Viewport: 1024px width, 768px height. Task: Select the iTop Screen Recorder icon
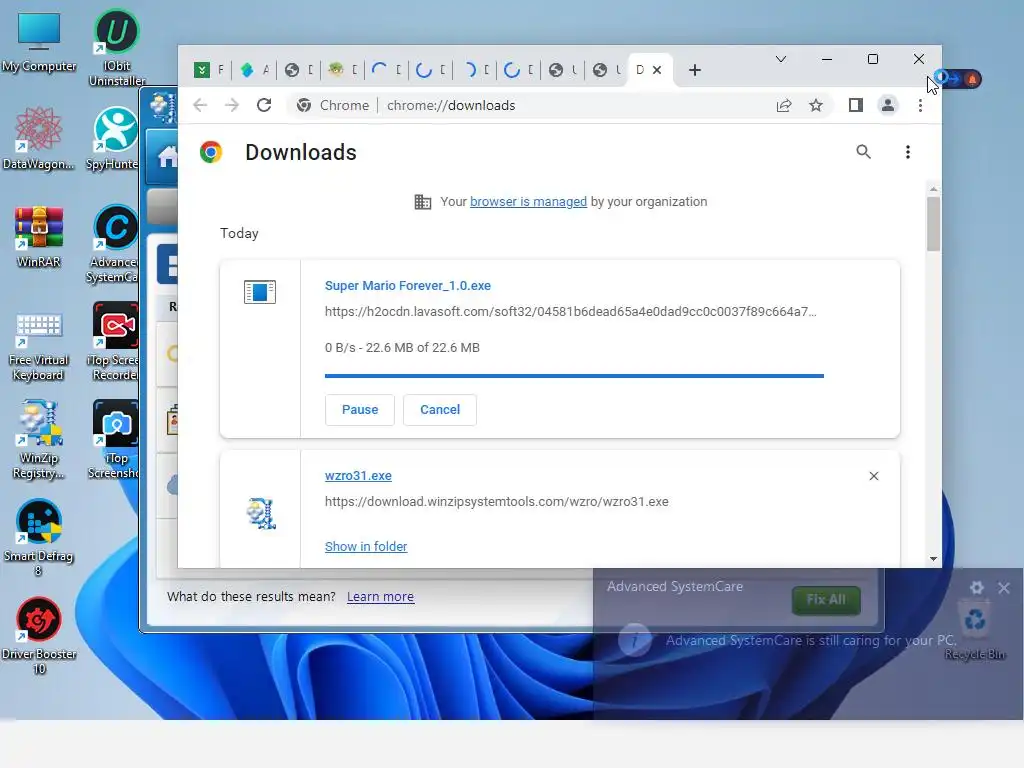113,341
